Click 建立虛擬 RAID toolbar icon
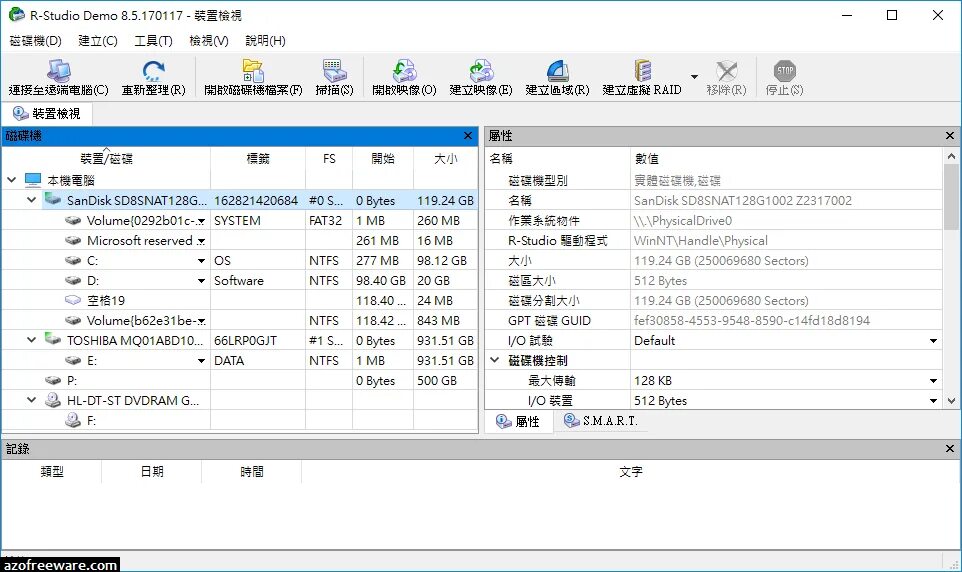The height and width of the screenshot is (572, 962). pyautogui.click(x=642, y=71)
